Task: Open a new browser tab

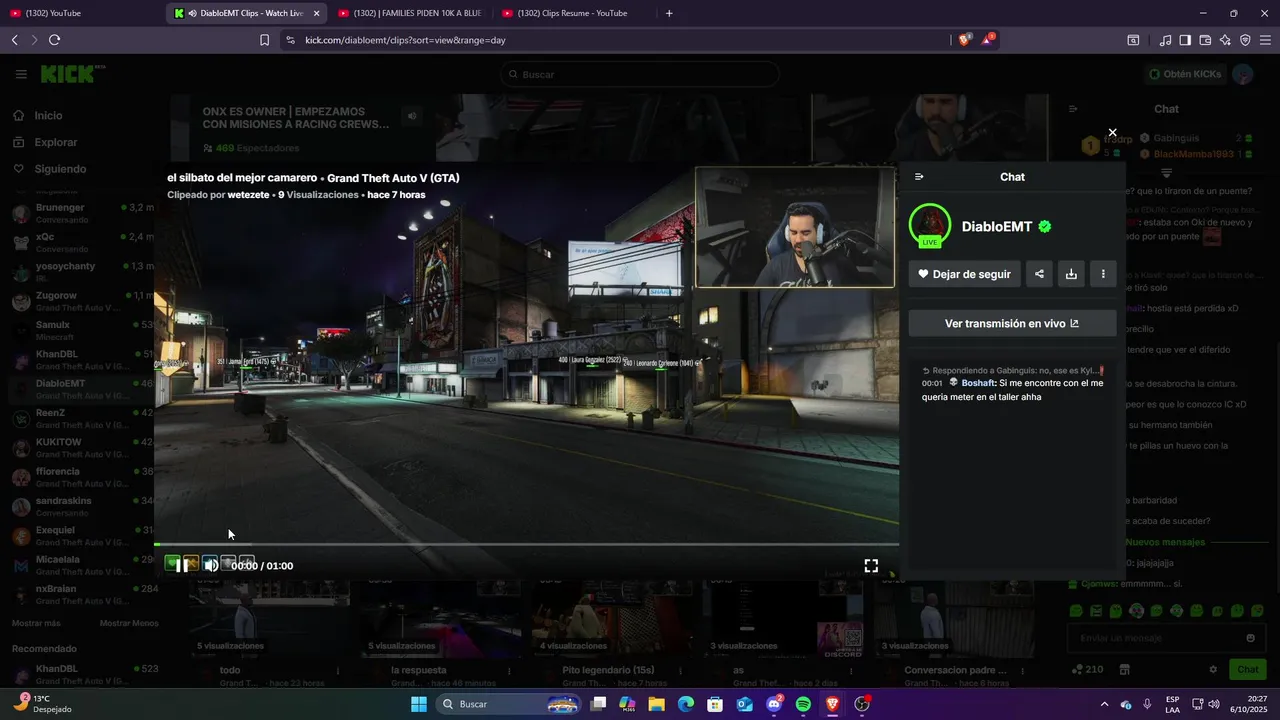Action: (x=669, y=13)
